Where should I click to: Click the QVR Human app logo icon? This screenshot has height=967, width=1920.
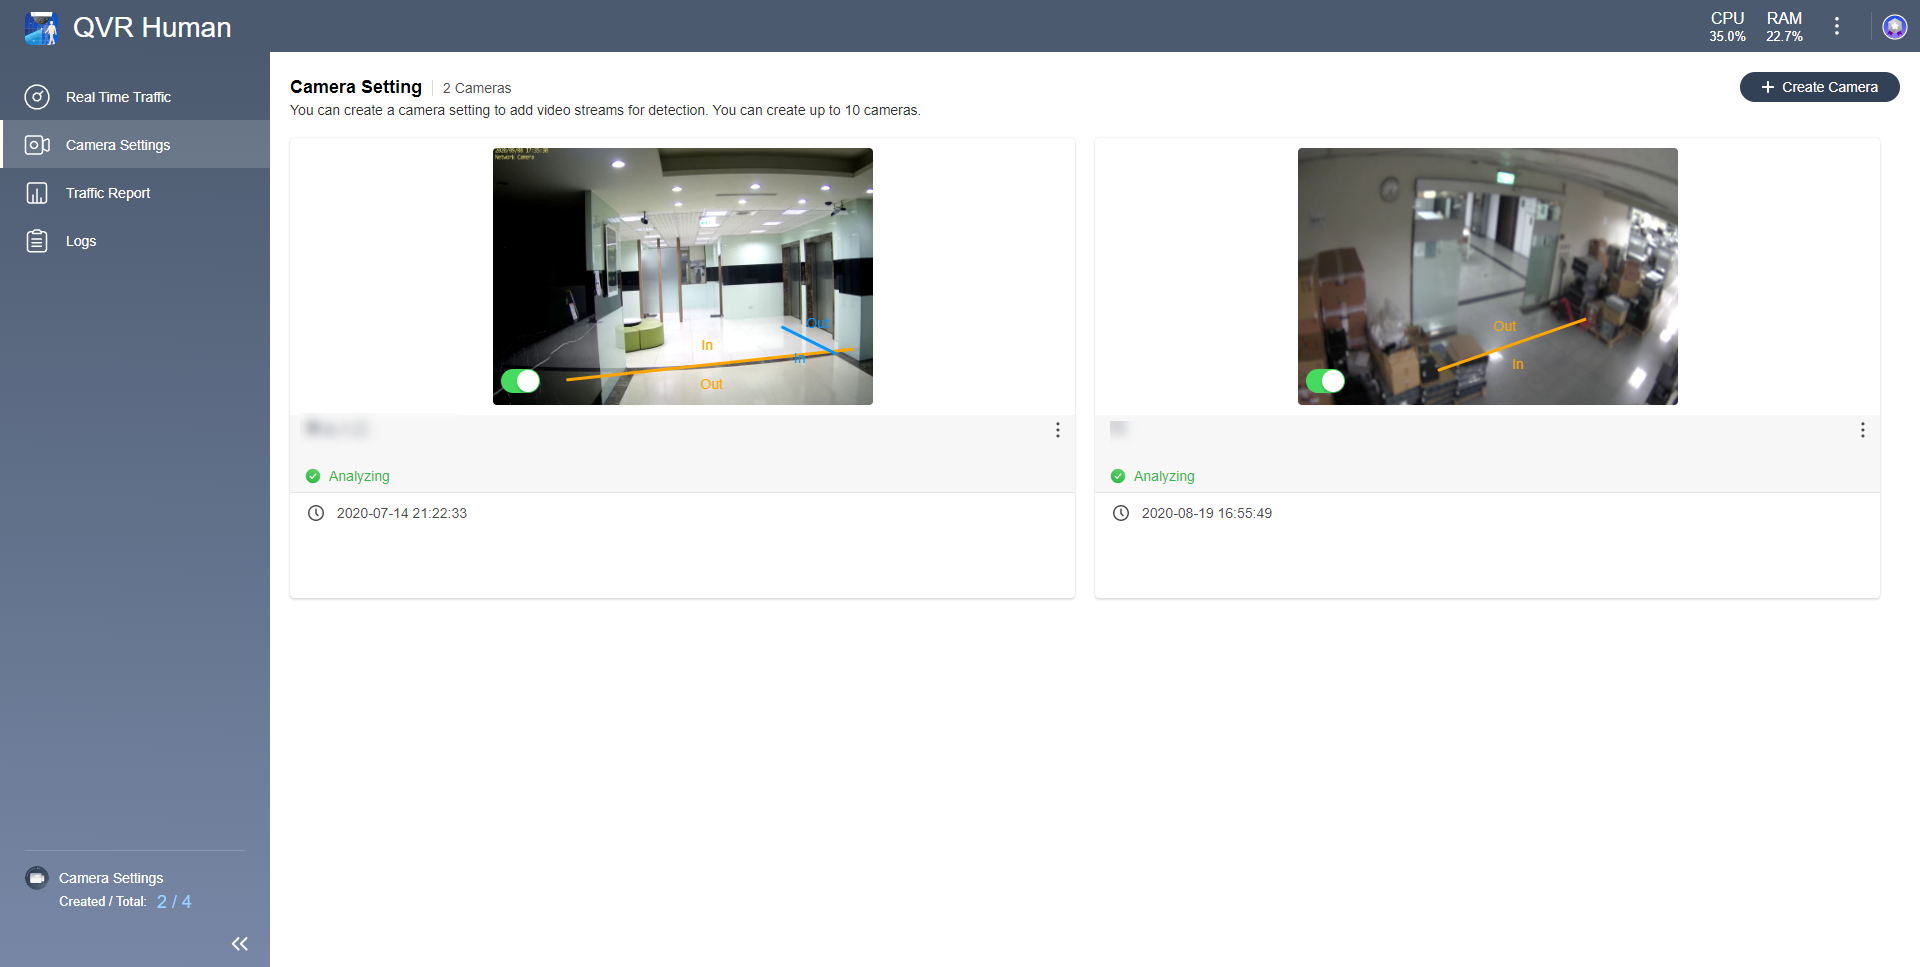tap(41, 28)
